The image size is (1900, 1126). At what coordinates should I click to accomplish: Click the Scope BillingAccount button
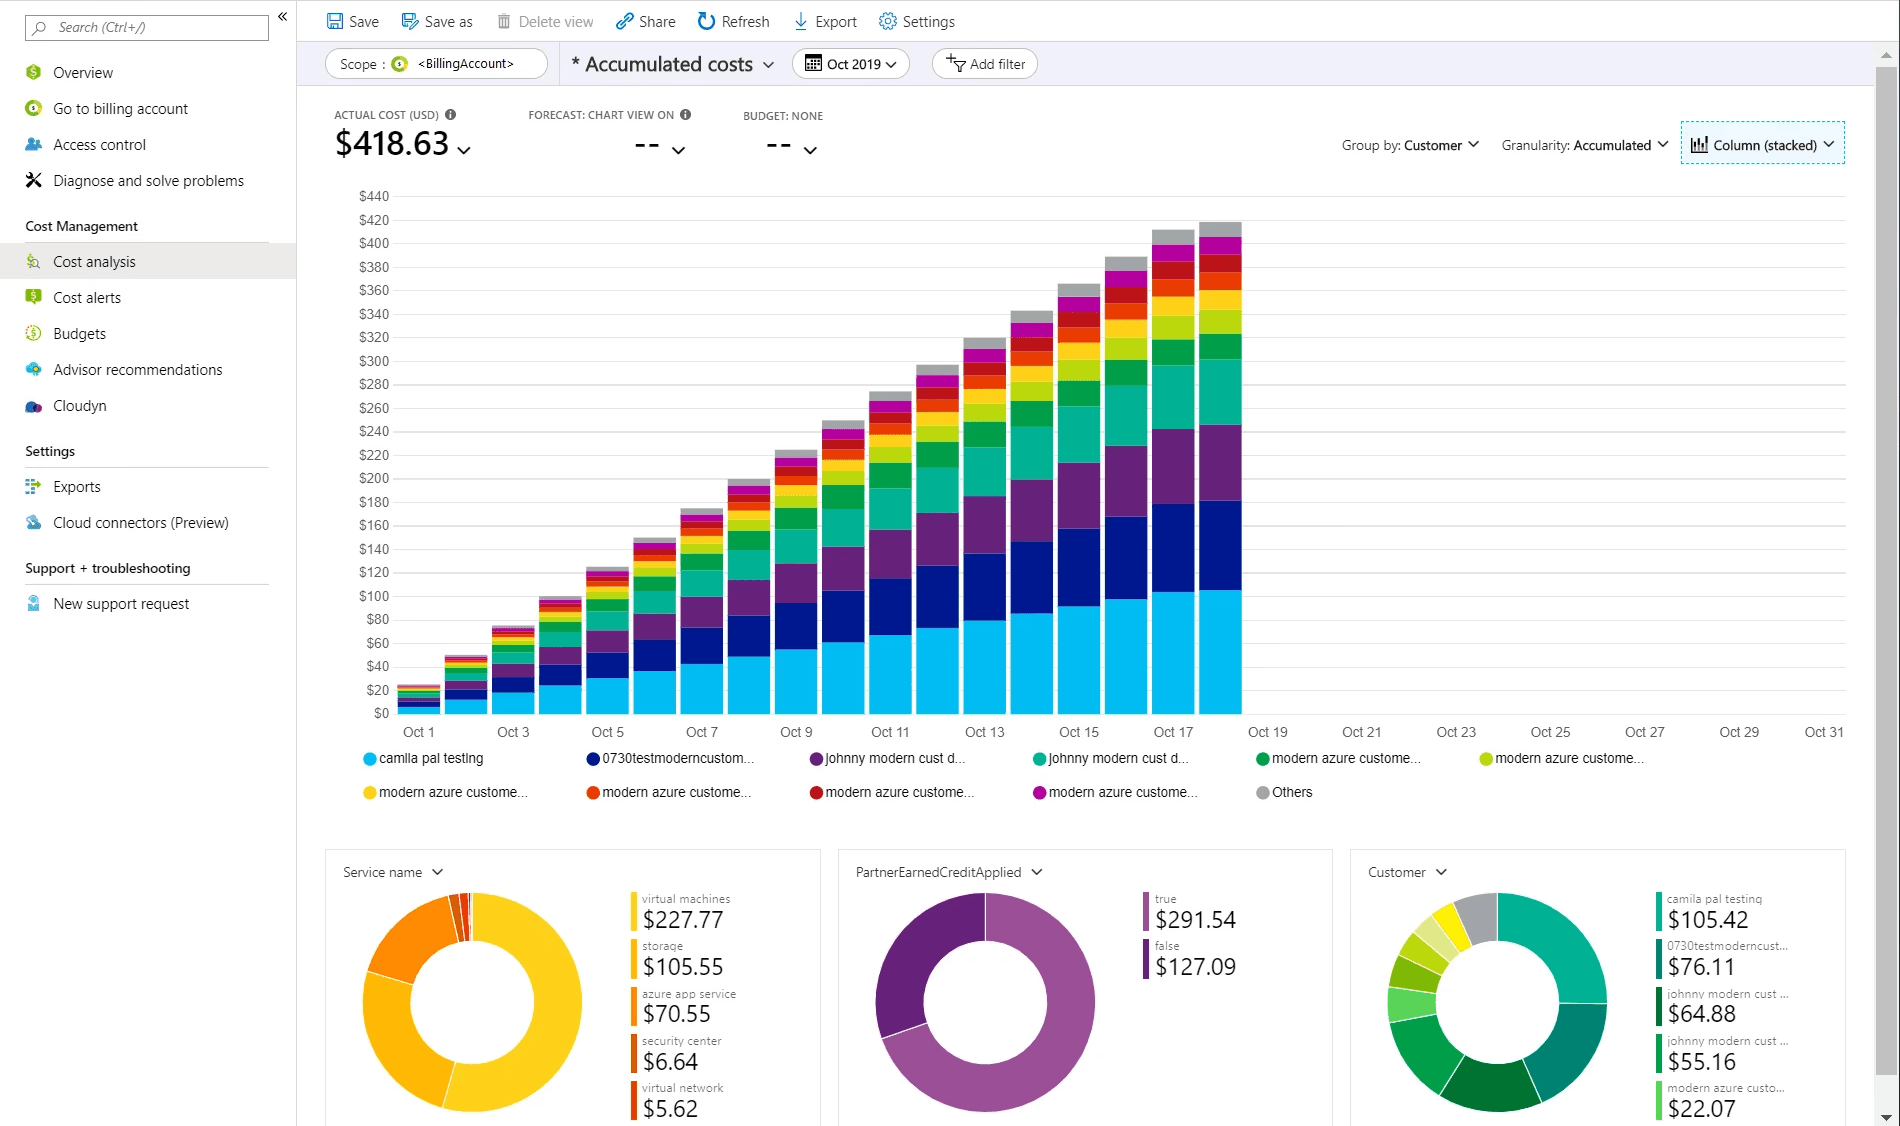point(436,64)
